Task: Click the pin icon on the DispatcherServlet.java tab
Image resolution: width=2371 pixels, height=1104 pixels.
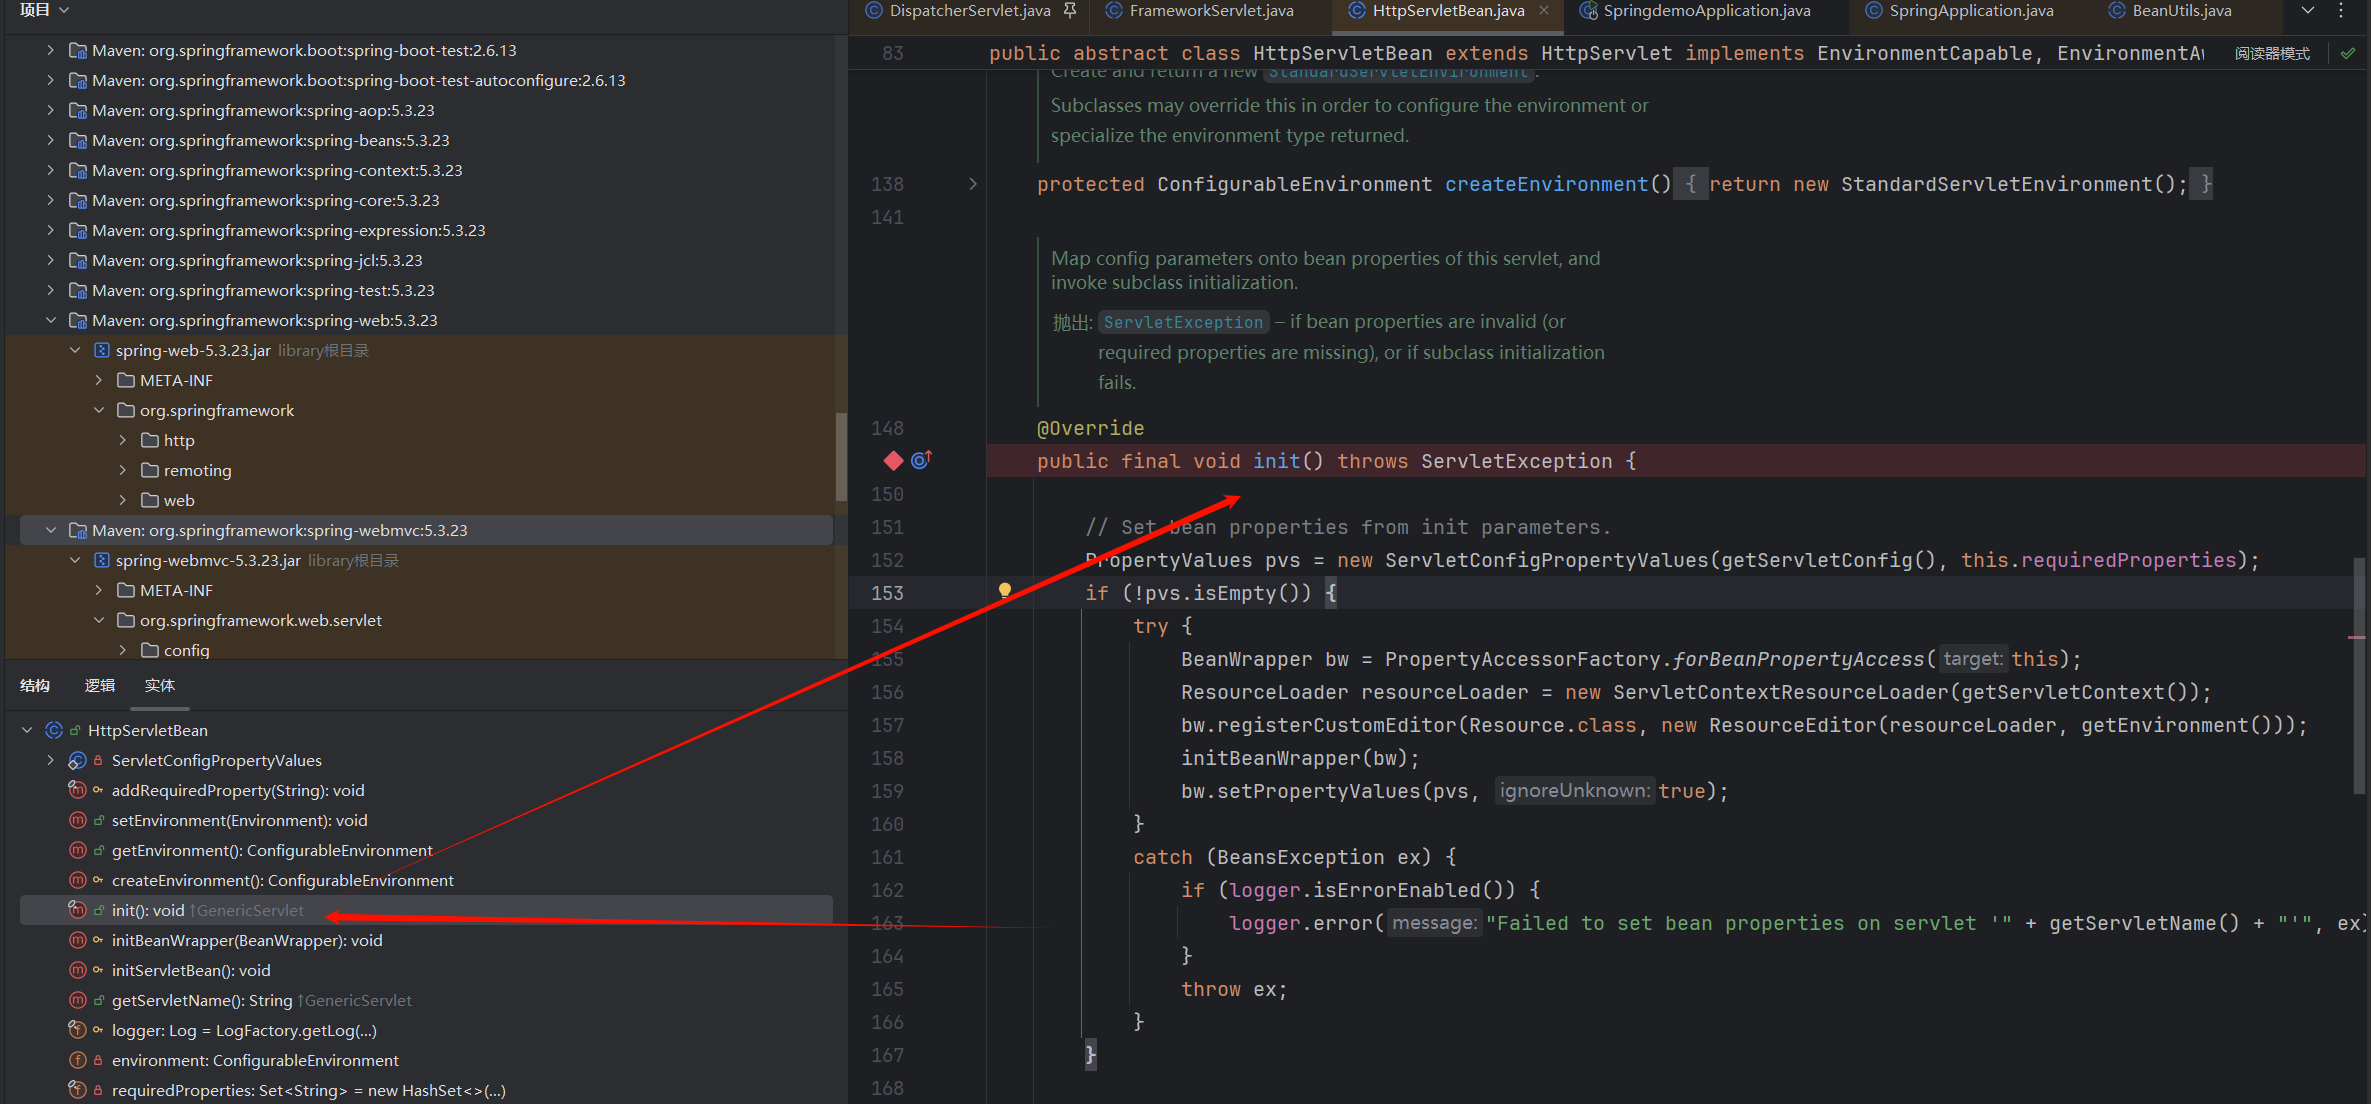Action: (1070, 10)
